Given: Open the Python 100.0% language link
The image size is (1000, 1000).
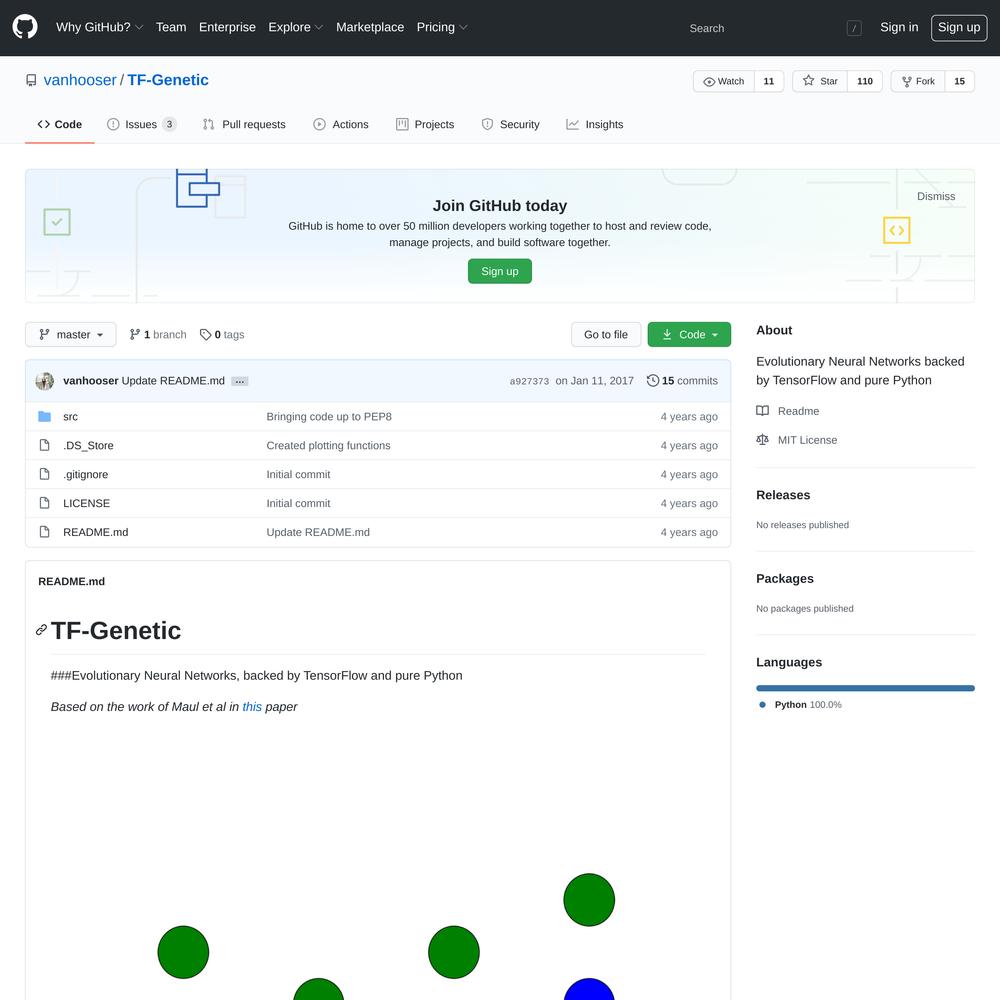Looking at the screenshot, I should [807, 705].
